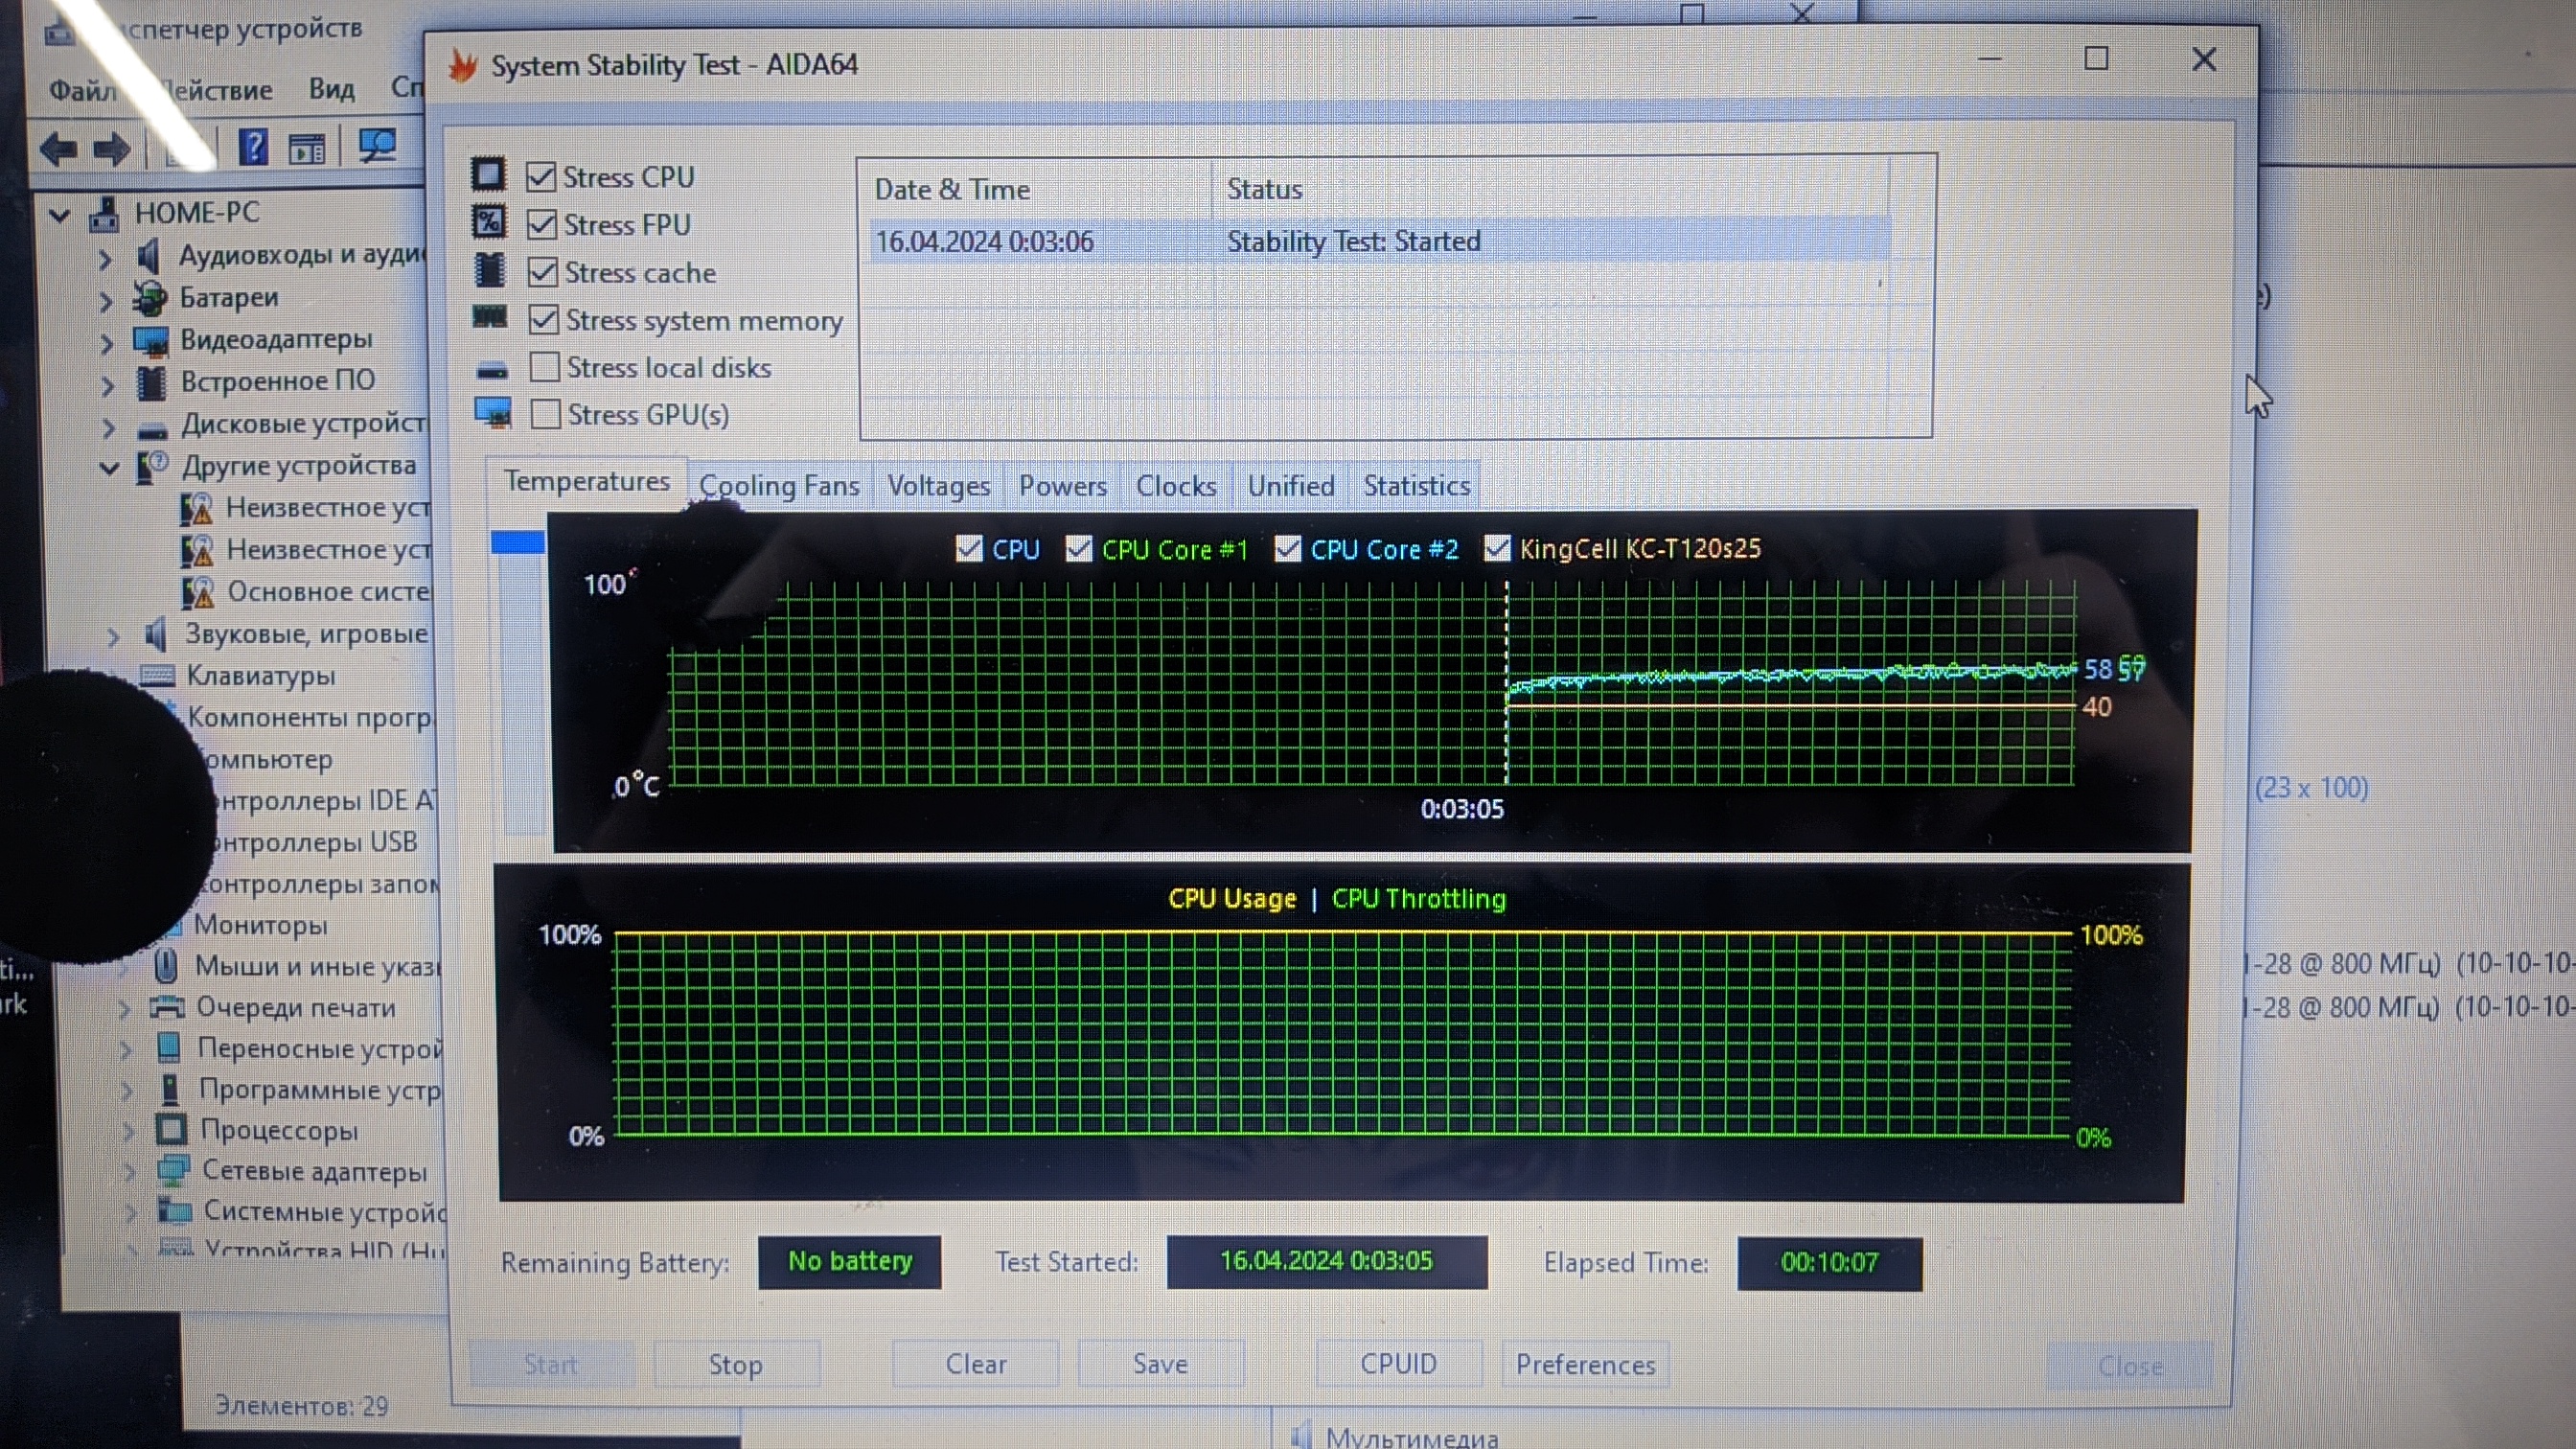Click the Stress local disks drive icon
The image size is (2576, 1449).
point(492,371)
